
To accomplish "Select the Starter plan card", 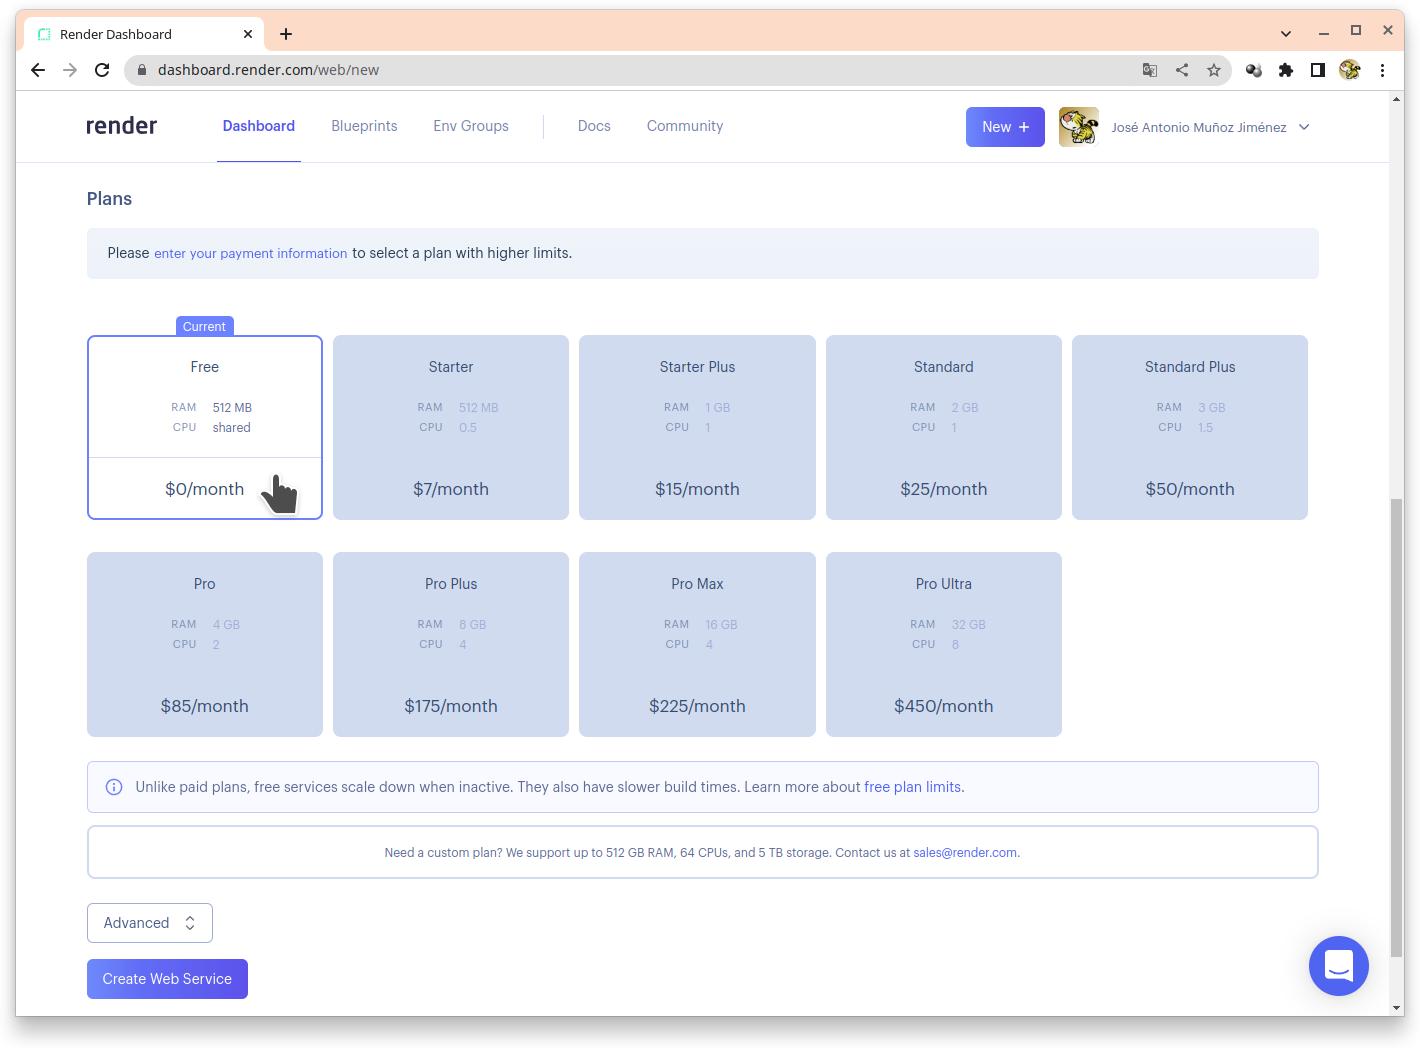I will click(451, 428).
